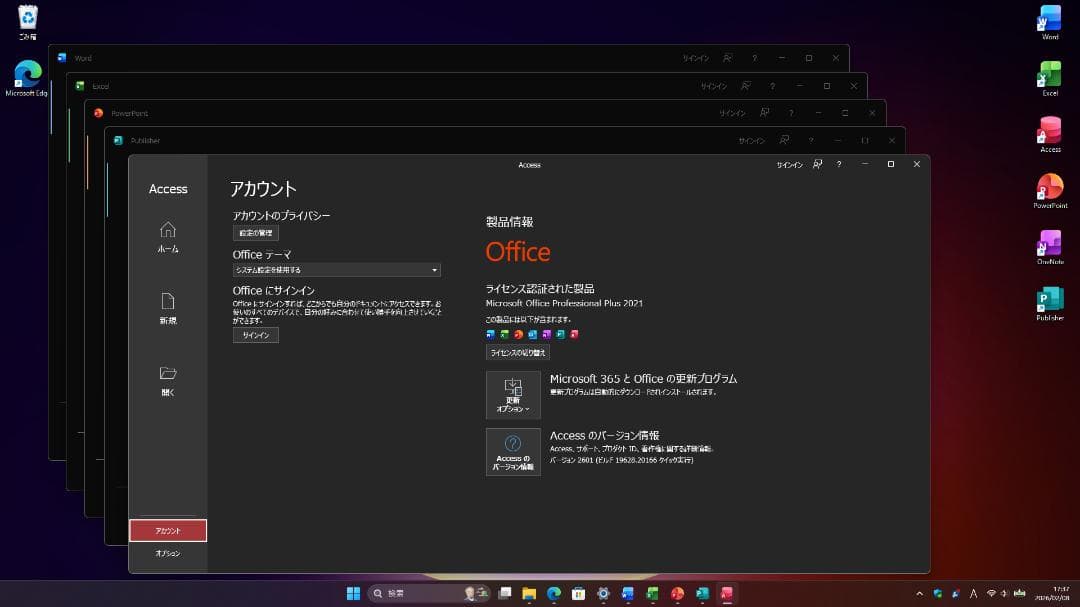Switch to the アカウント section
The image size is (1080, 607).
[x=167, y=530]
